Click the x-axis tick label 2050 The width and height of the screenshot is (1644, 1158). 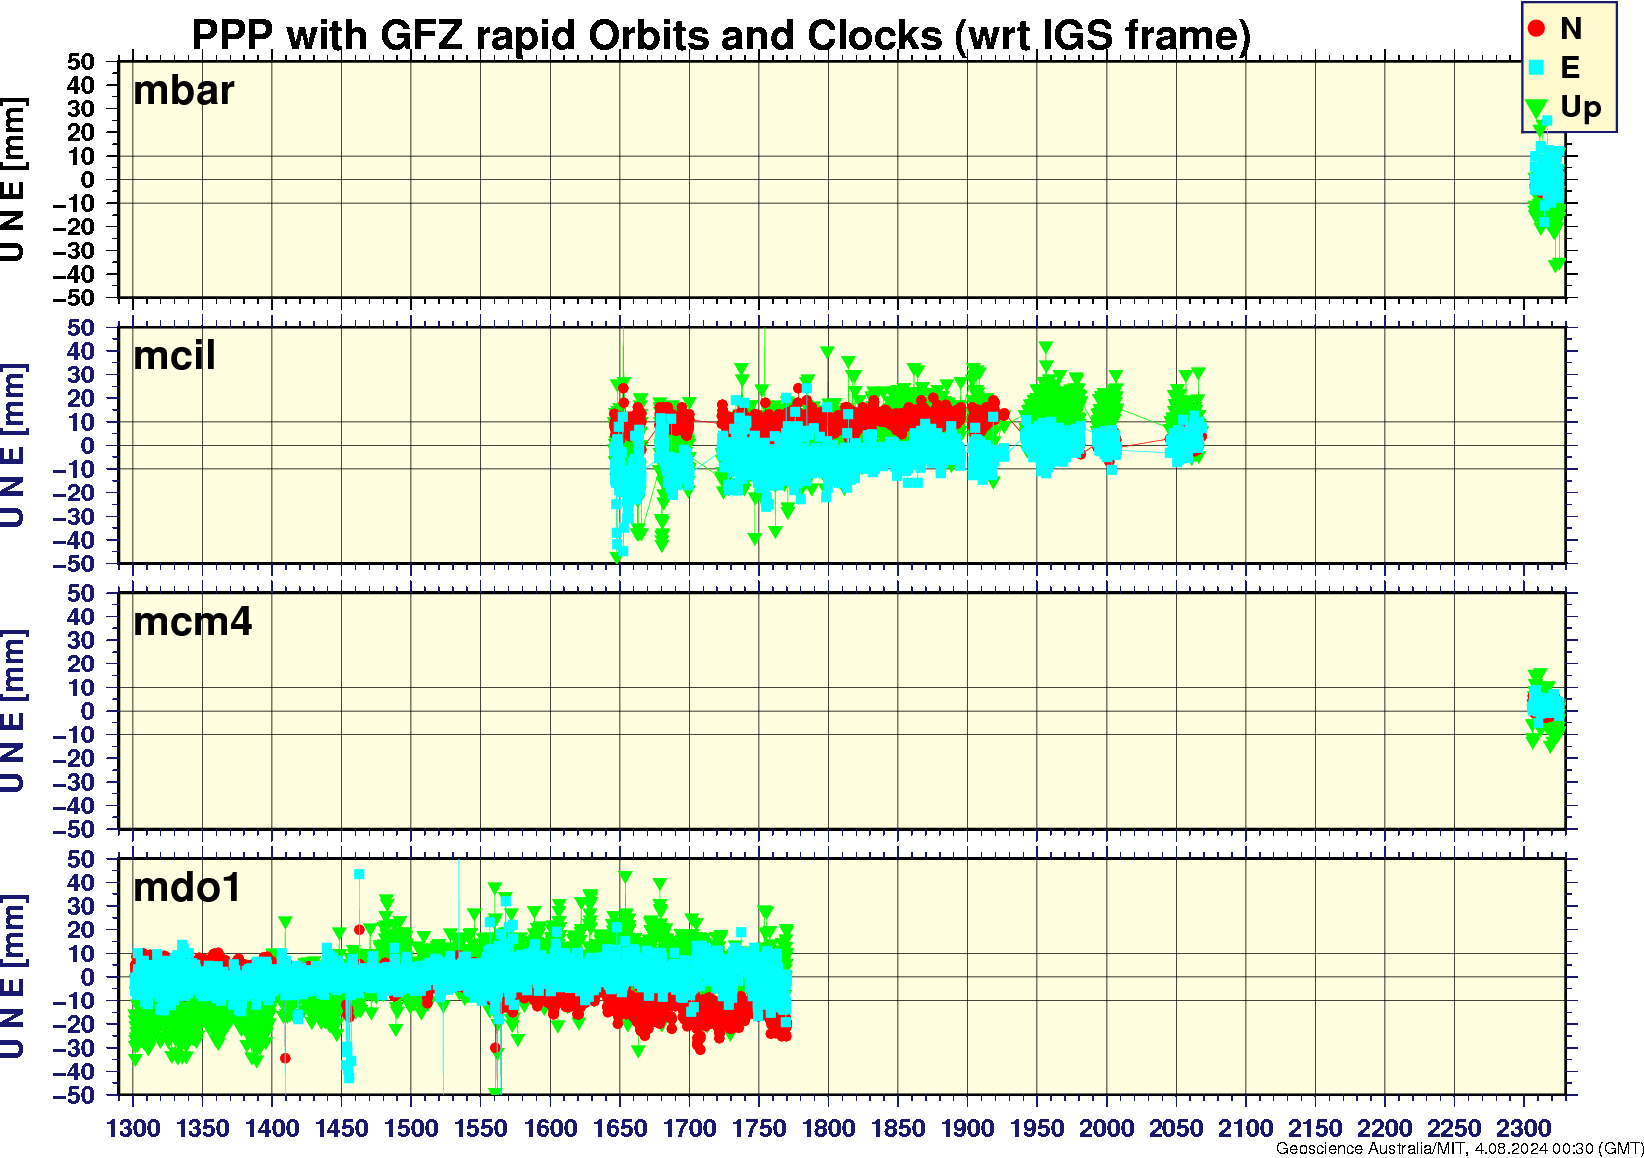click(x=1176, y=1128)
